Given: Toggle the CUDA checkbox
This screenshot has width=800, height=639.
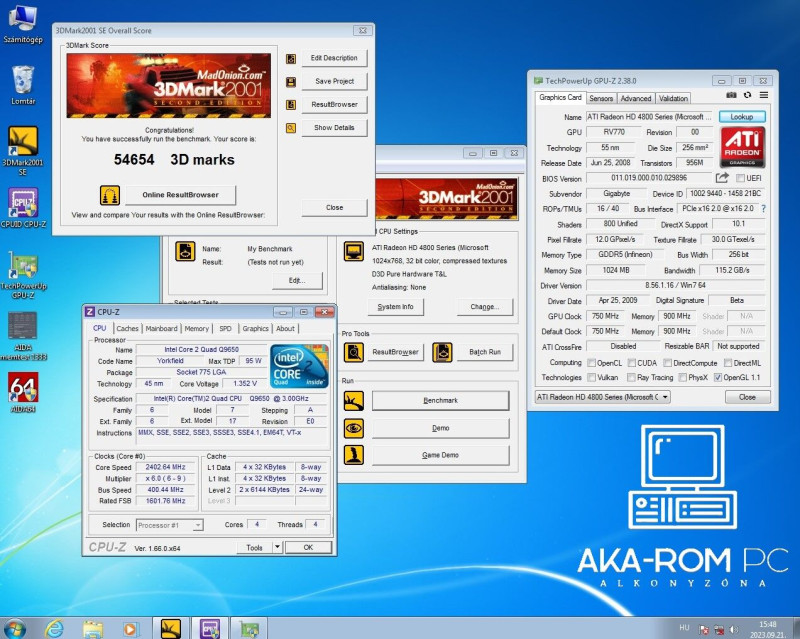Looking at the screenshot, I should coord(632,363).
